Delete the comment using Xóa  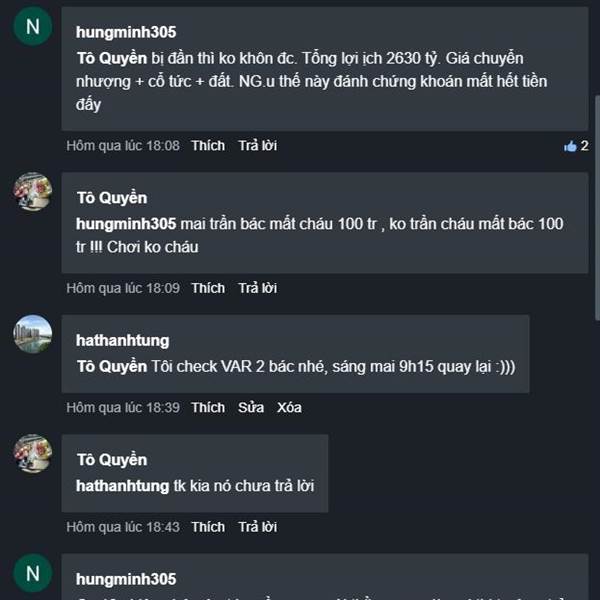pyautogui.click(x=289, y=408)
